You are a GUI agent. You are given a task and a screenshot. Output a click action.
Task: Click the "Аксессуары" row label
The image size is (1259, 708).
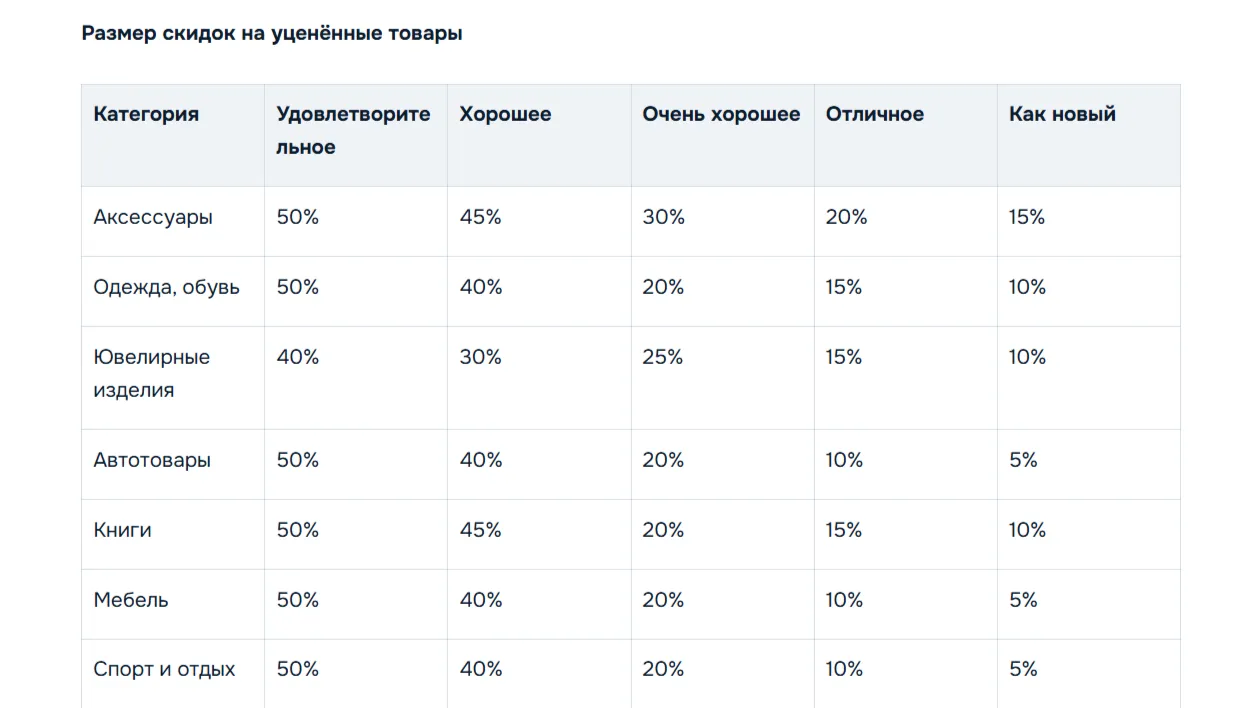153,217
